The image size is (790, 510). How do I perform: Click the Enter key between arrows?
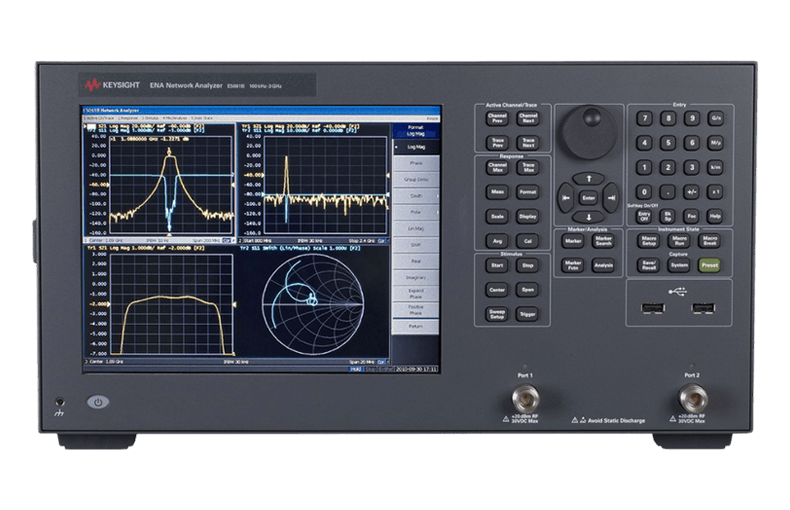588,198
